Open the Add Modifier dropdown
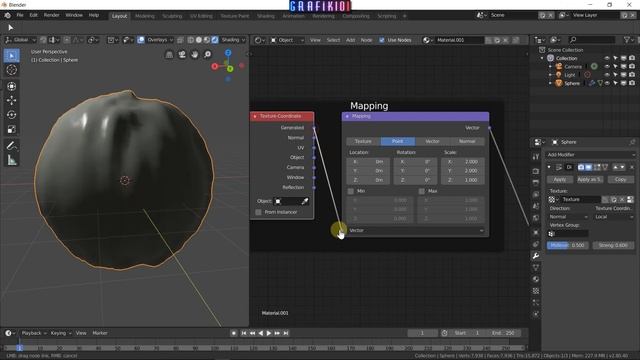The image size is (640, 360). pos(591,155)
